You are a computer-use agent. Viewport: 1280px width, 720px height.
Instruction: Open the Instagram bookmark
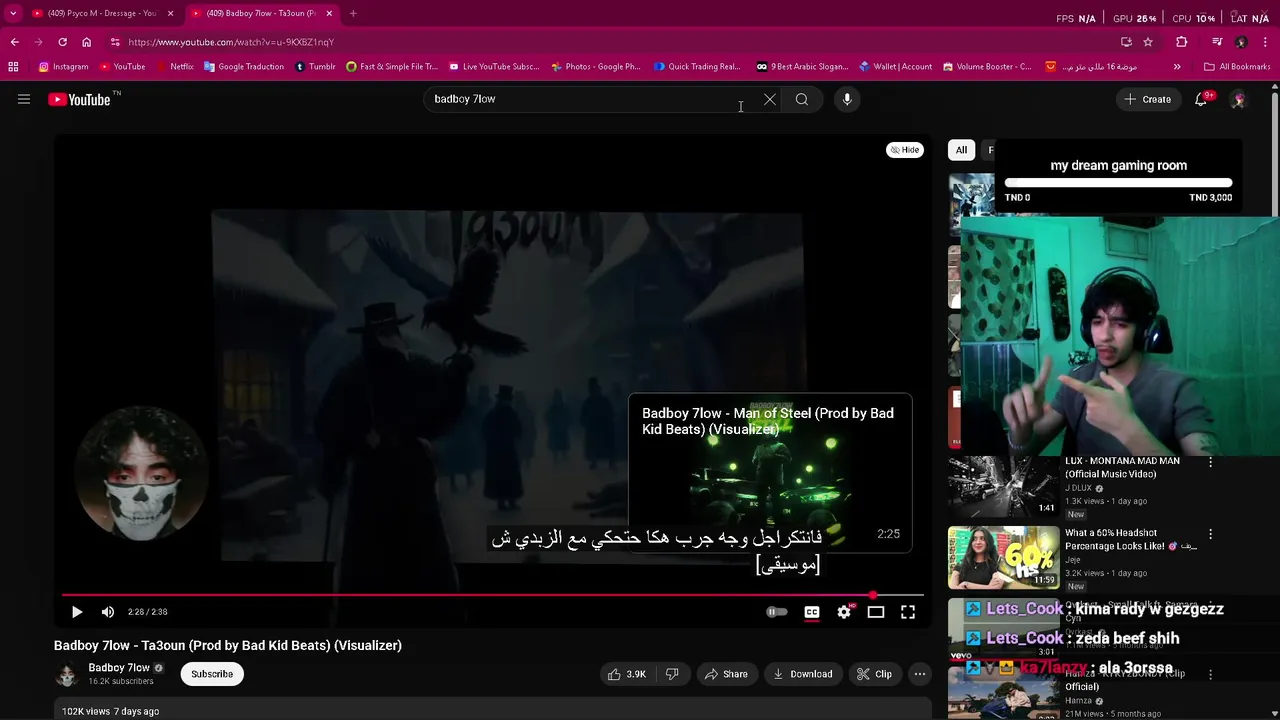(63, 67)
